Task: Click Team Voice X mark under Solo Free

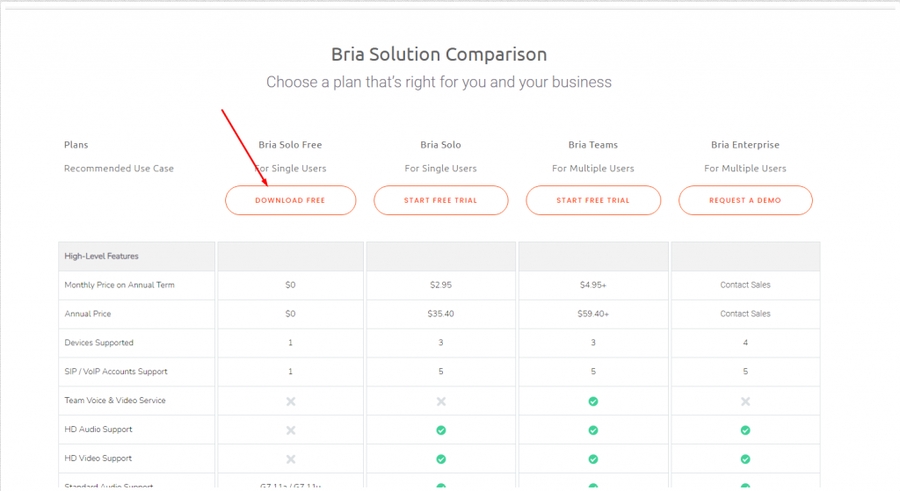Action: [290, 401]
